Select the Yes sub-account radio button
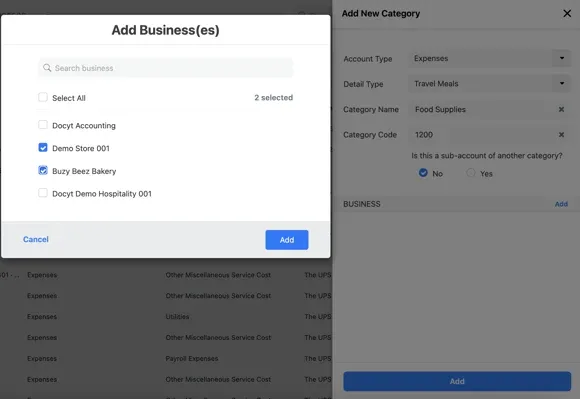580x399 pixels. click(471, 173)
